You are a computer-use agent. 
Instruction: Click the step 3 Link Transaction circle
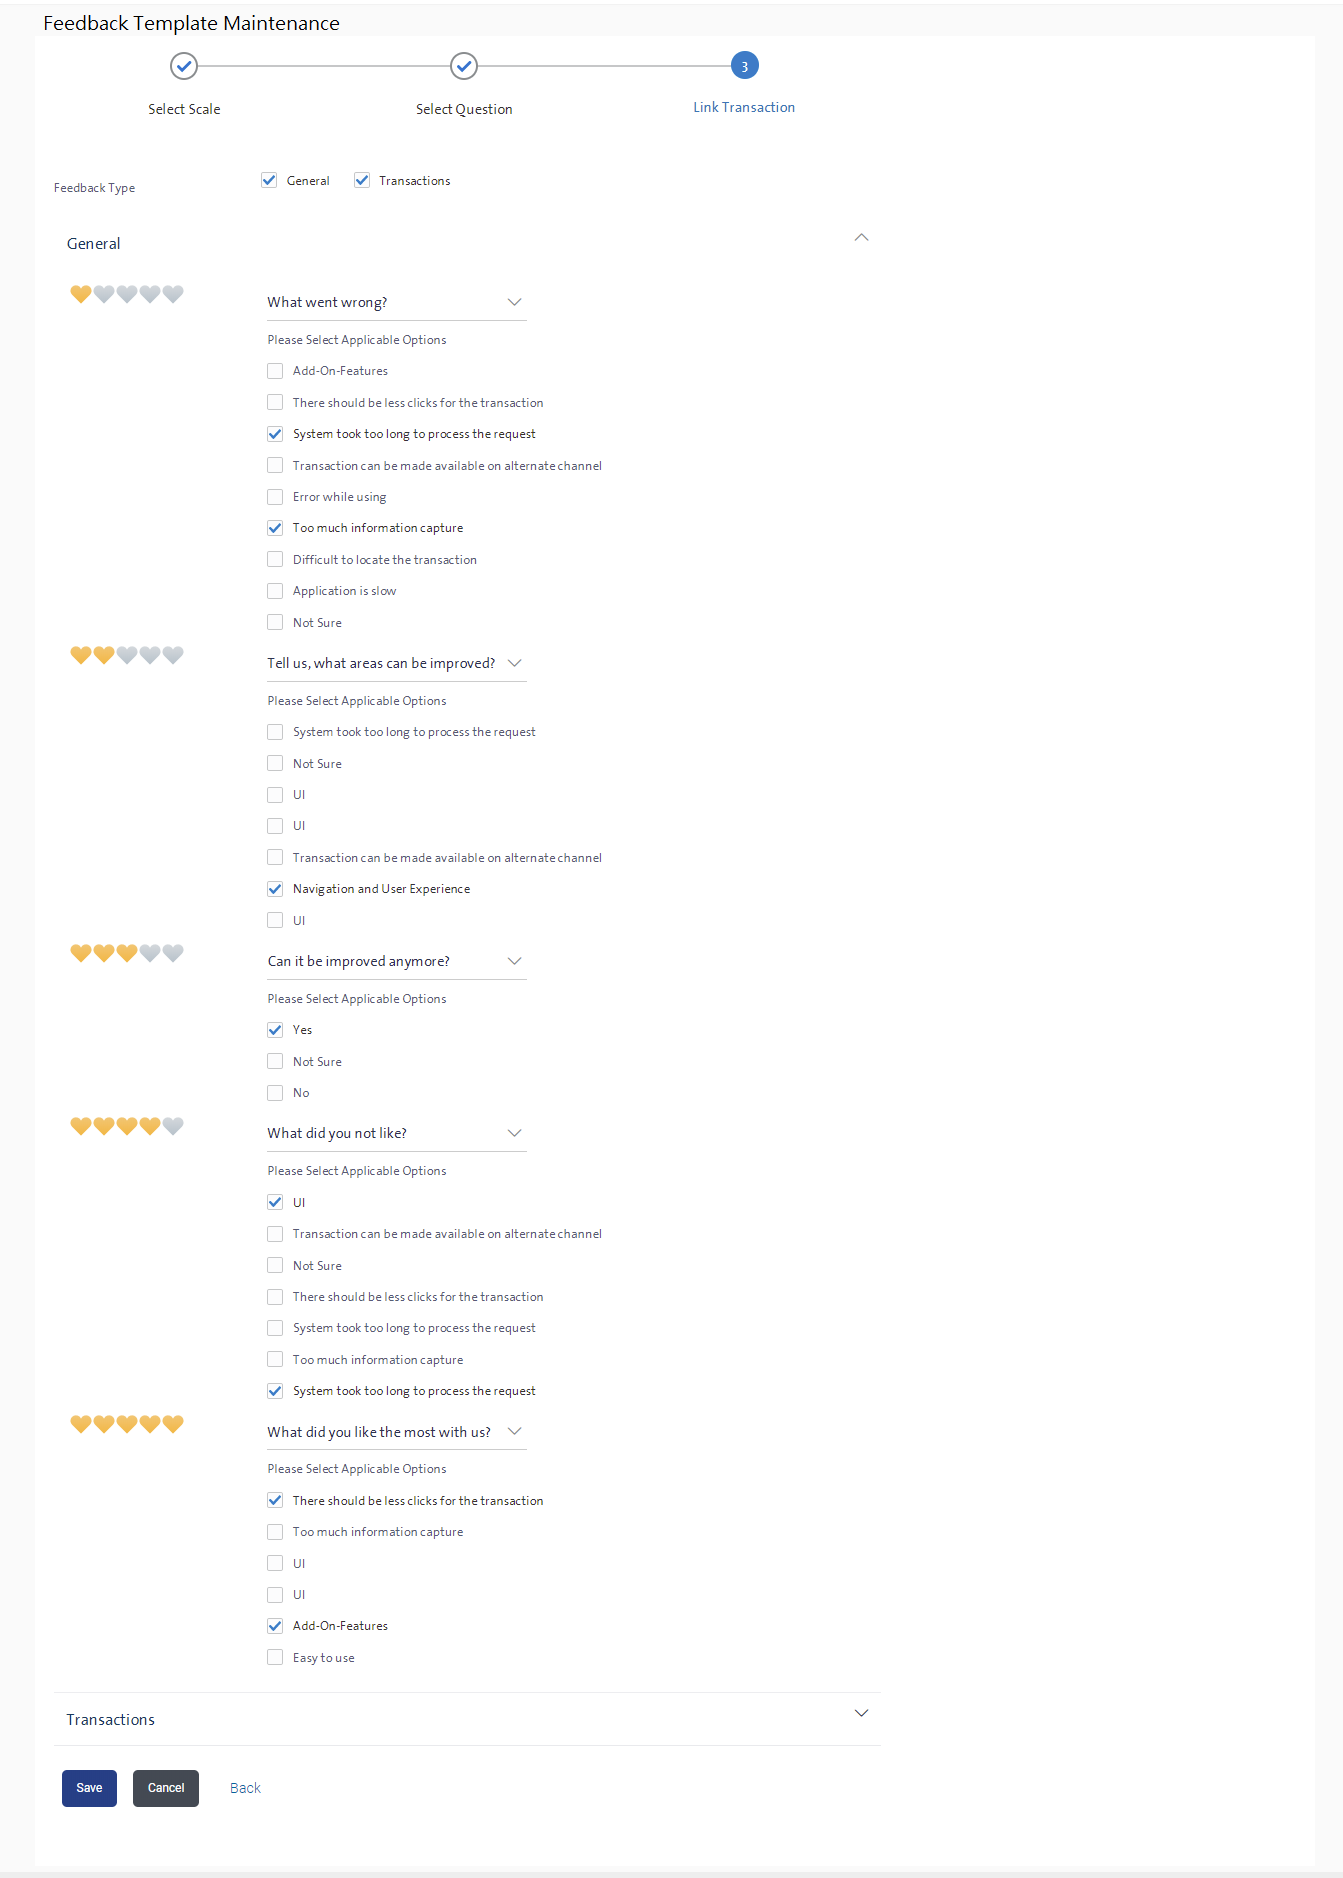(744, 66)
